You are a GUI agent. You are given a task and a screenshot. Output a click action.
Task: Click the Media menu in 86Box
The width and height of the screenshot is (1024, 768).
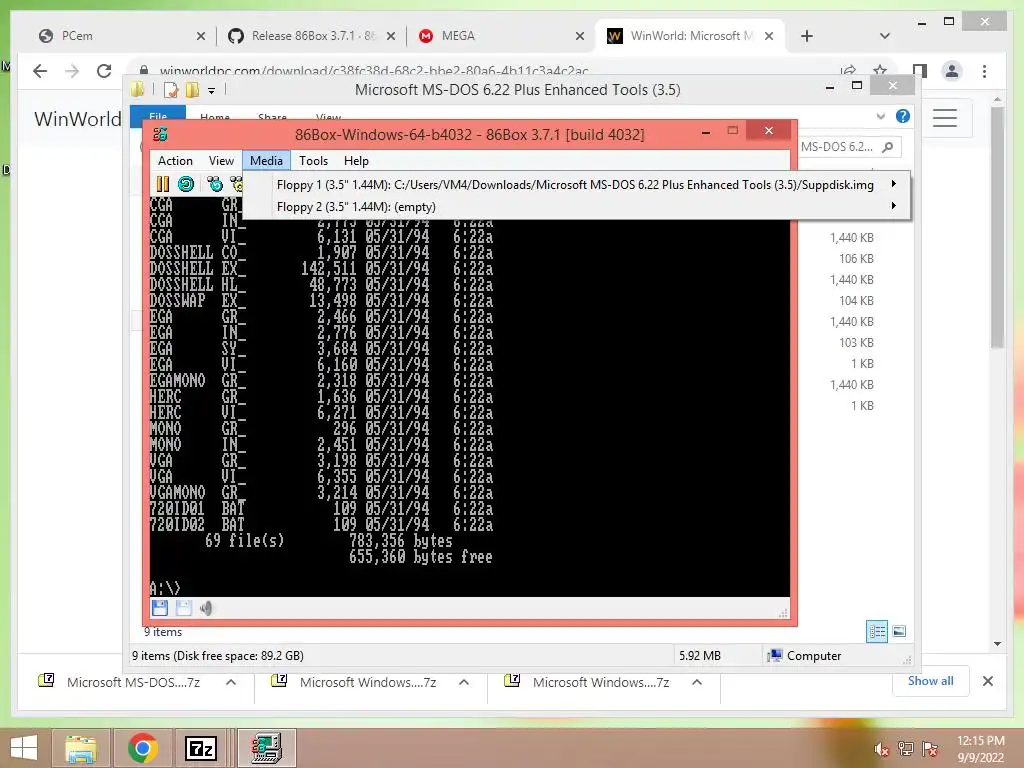[266, 161]
